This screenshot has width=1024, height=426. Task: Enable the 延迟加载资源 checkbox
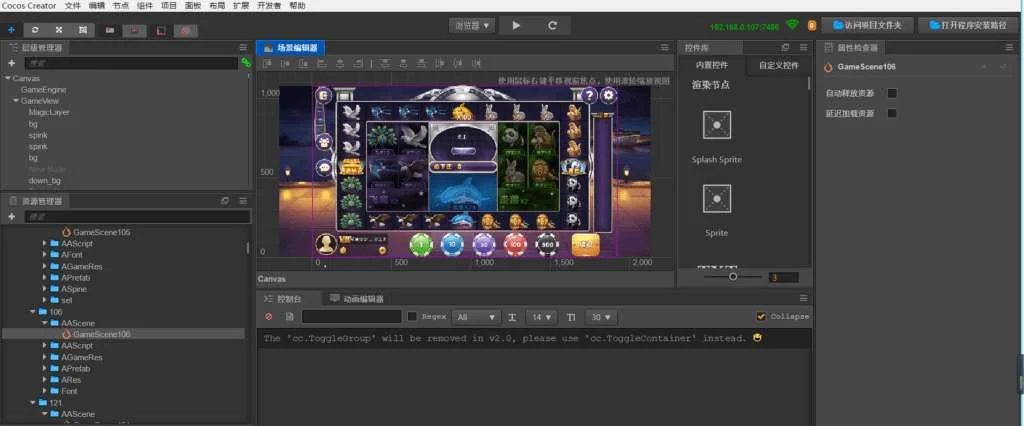click(892, 114)
